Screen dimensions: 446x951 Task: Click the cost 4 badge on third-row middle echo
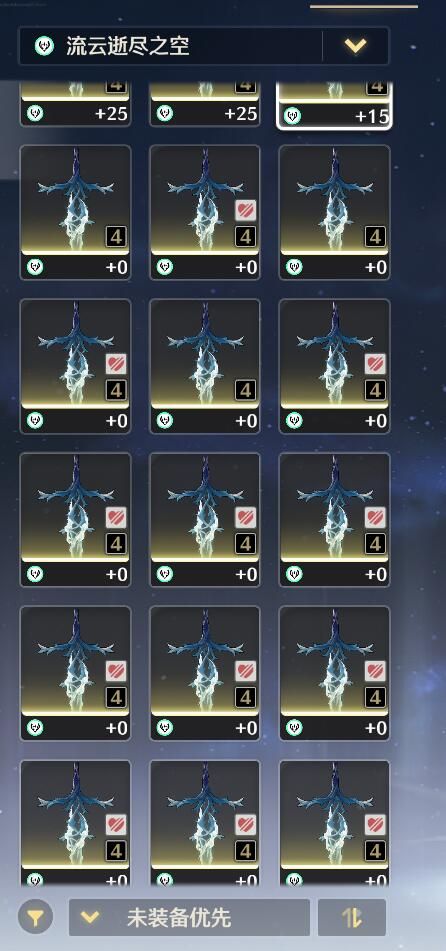pyautogui.click(x=245, y=389)
